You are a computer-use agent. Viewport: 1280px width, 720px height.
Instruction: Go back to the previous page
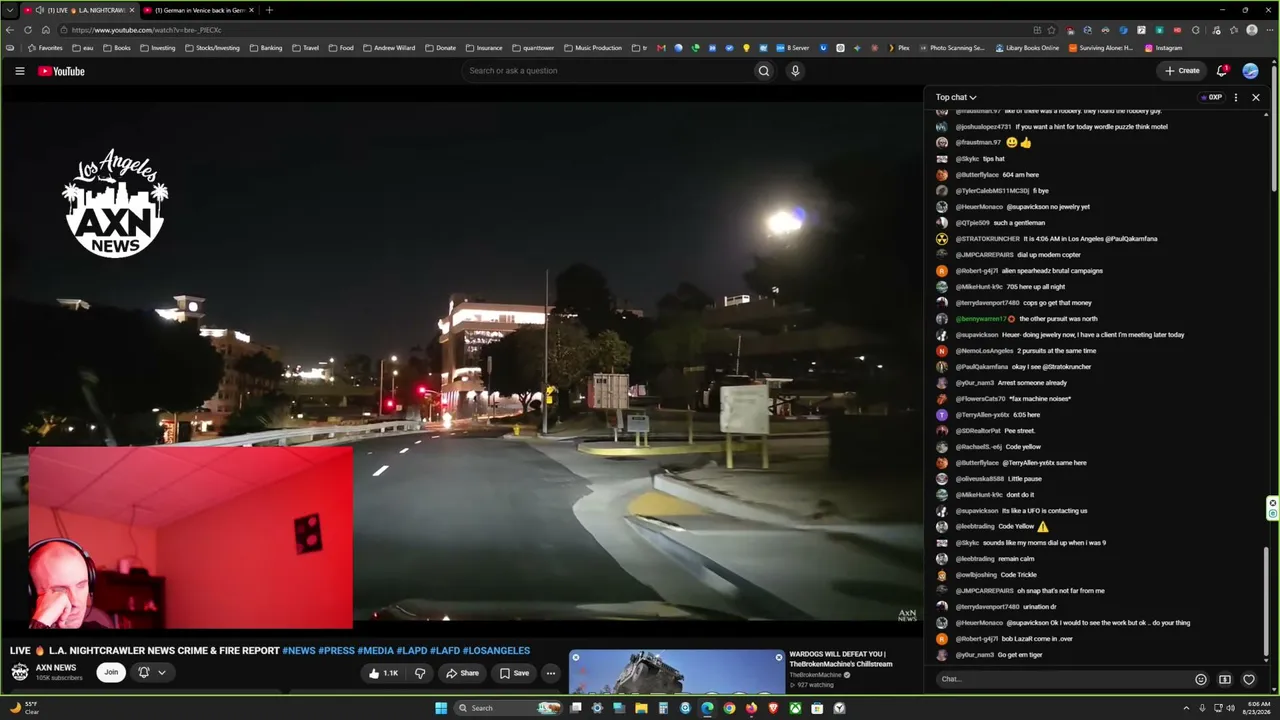tap(10, 30)
